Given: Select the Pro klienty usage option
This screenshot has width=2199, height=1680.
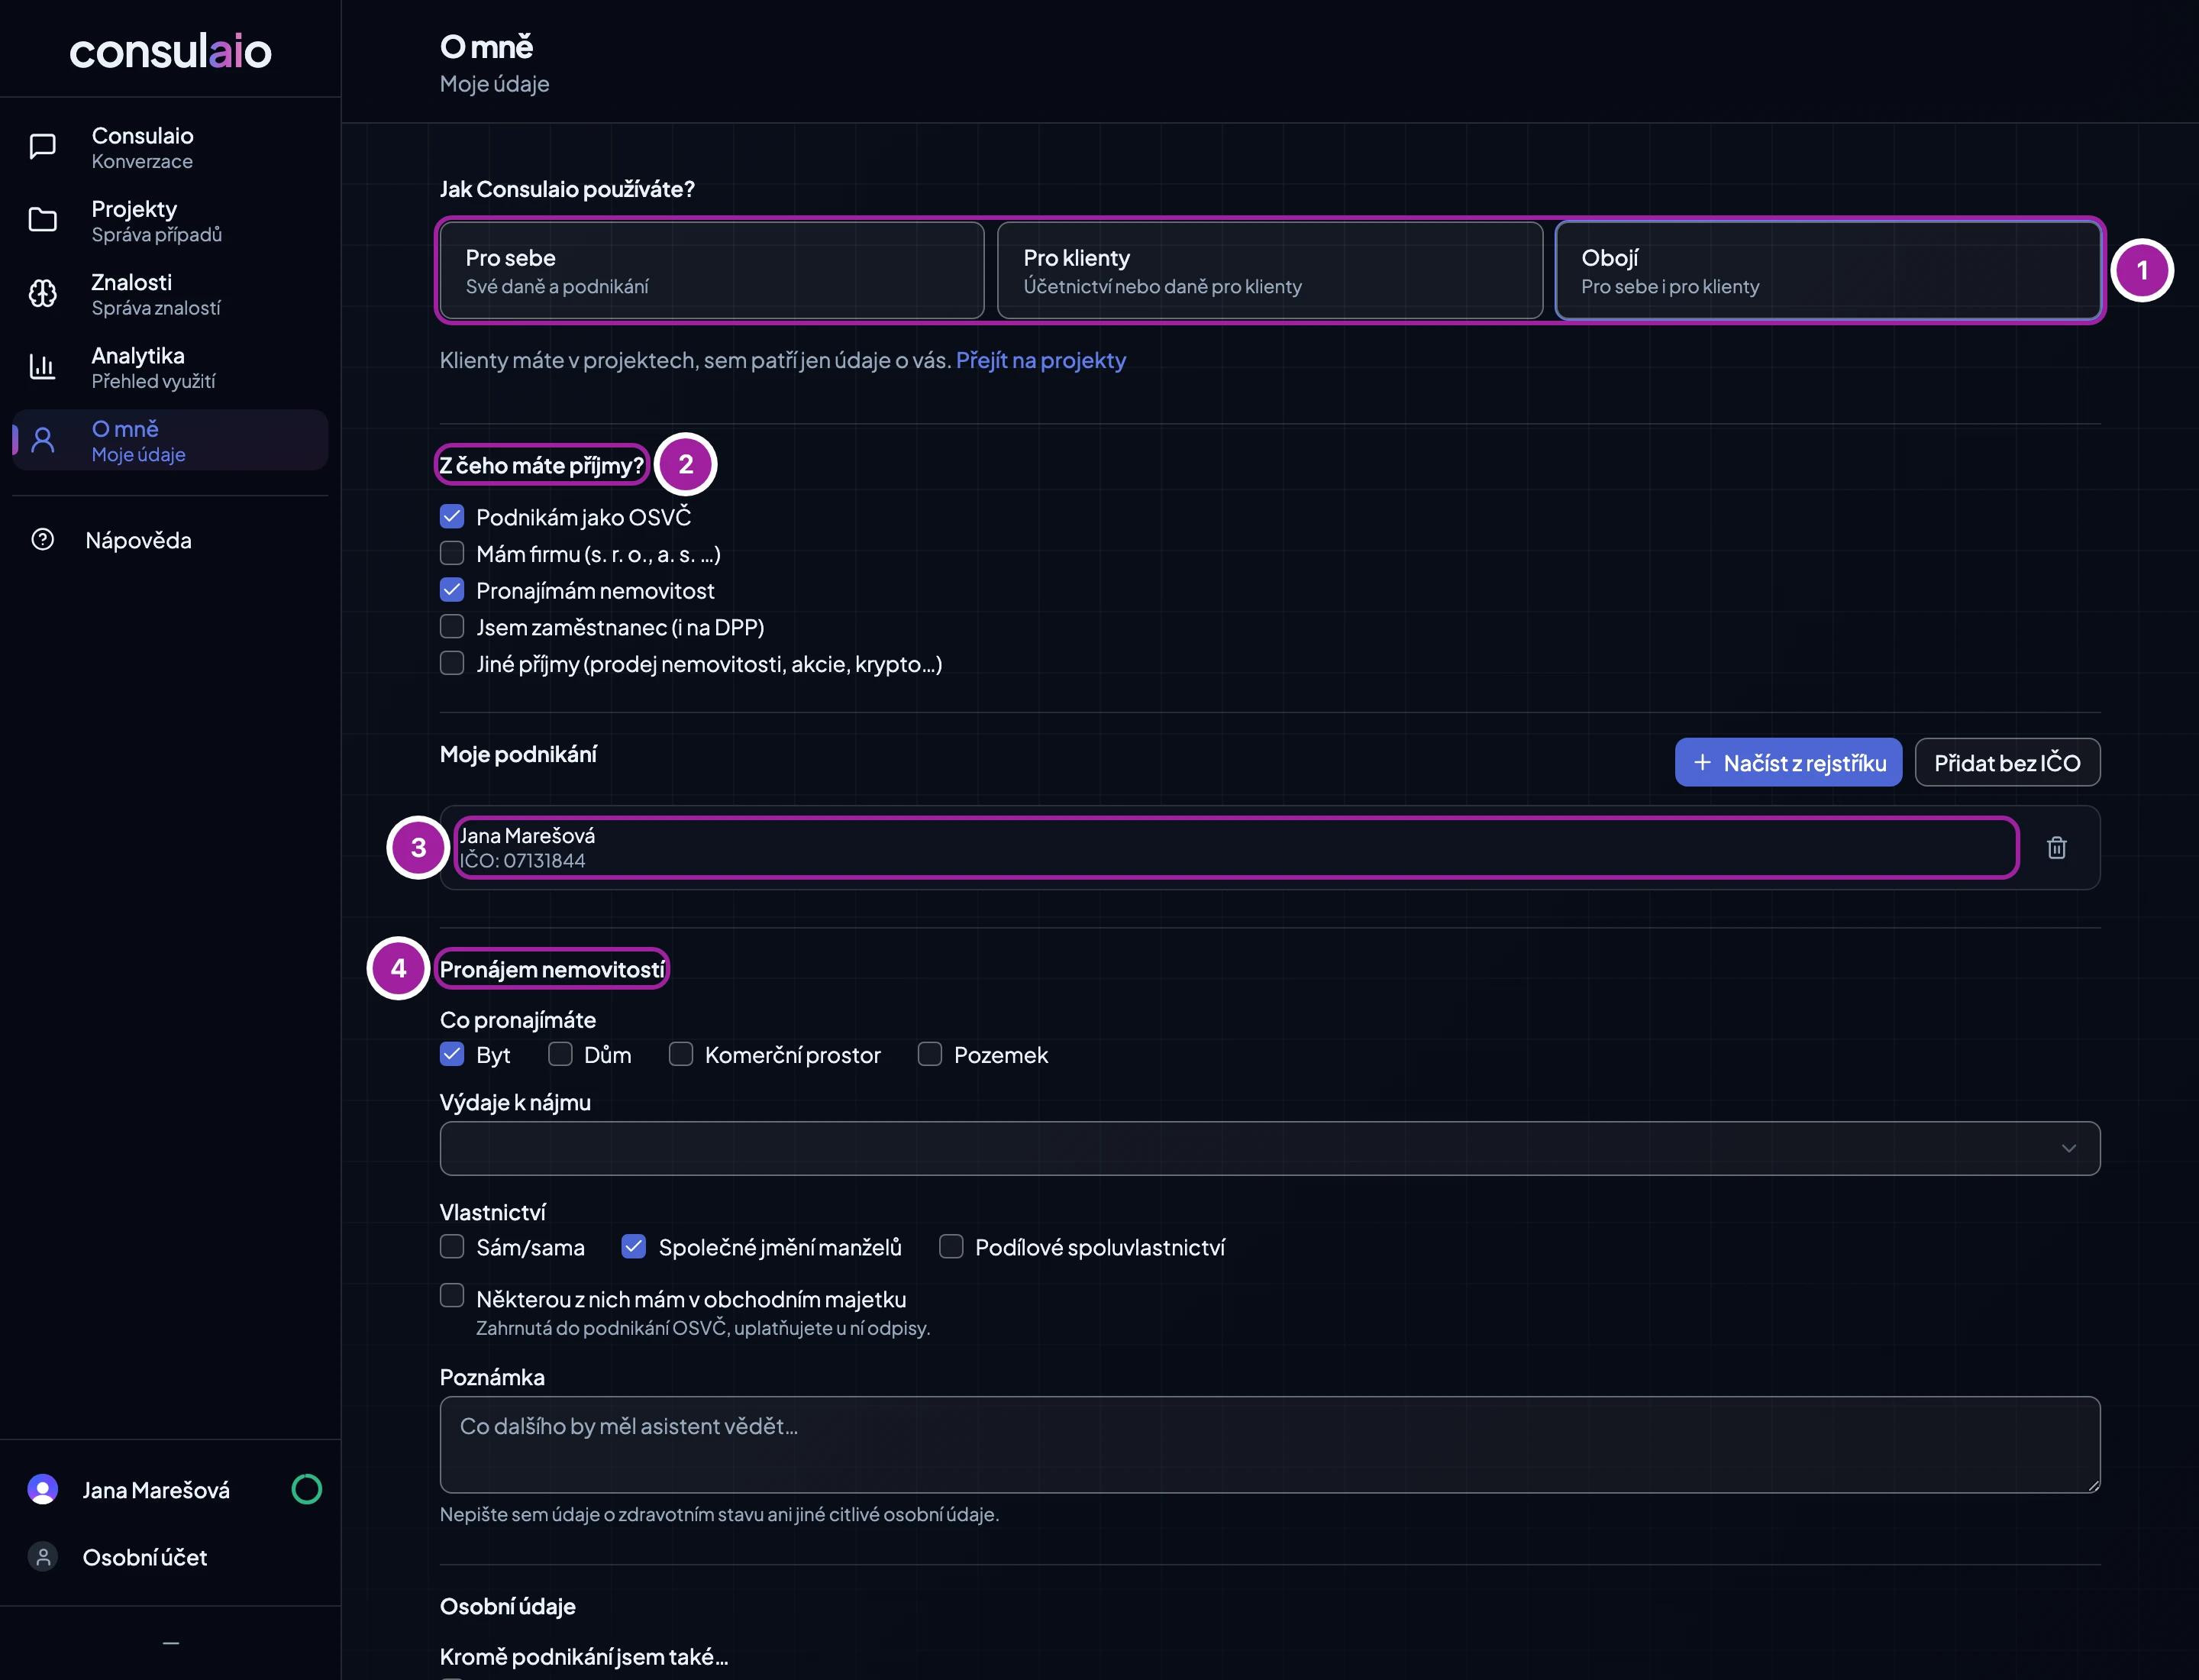Looking at the screenshot, I should tap(1270, 271).
